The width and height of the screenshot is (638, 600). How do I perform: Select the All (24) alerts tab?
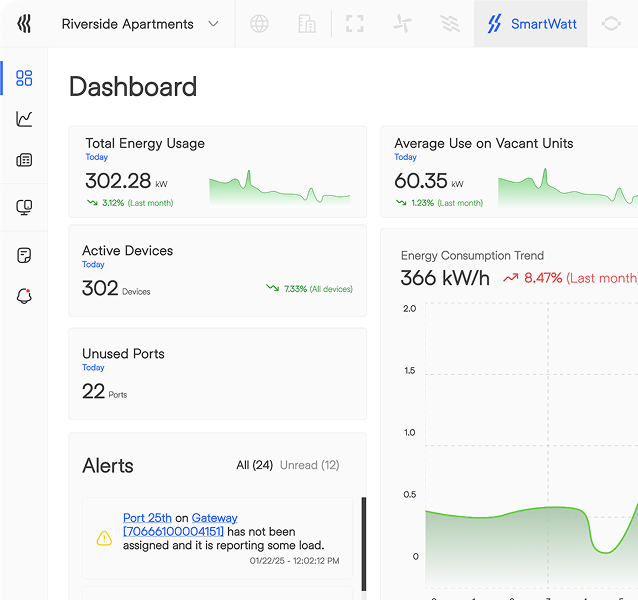(x=254, y=465)
